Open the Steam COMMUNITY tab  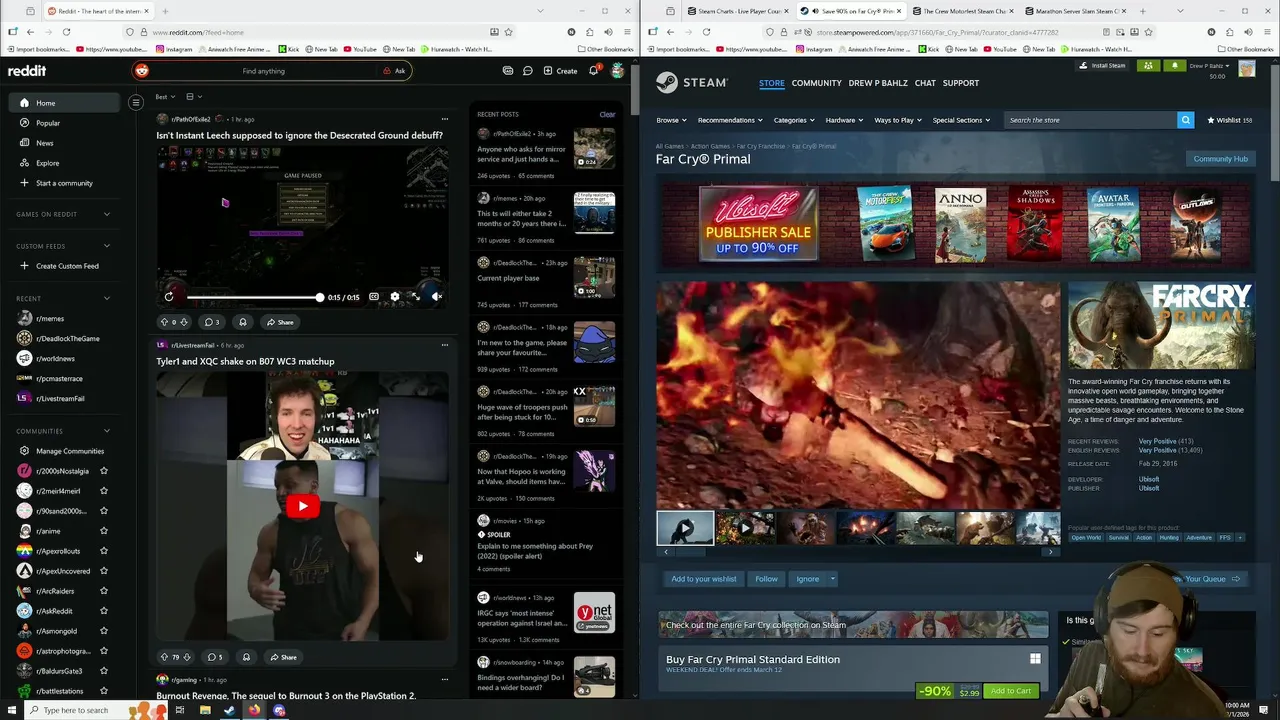[x=816, y=83]
